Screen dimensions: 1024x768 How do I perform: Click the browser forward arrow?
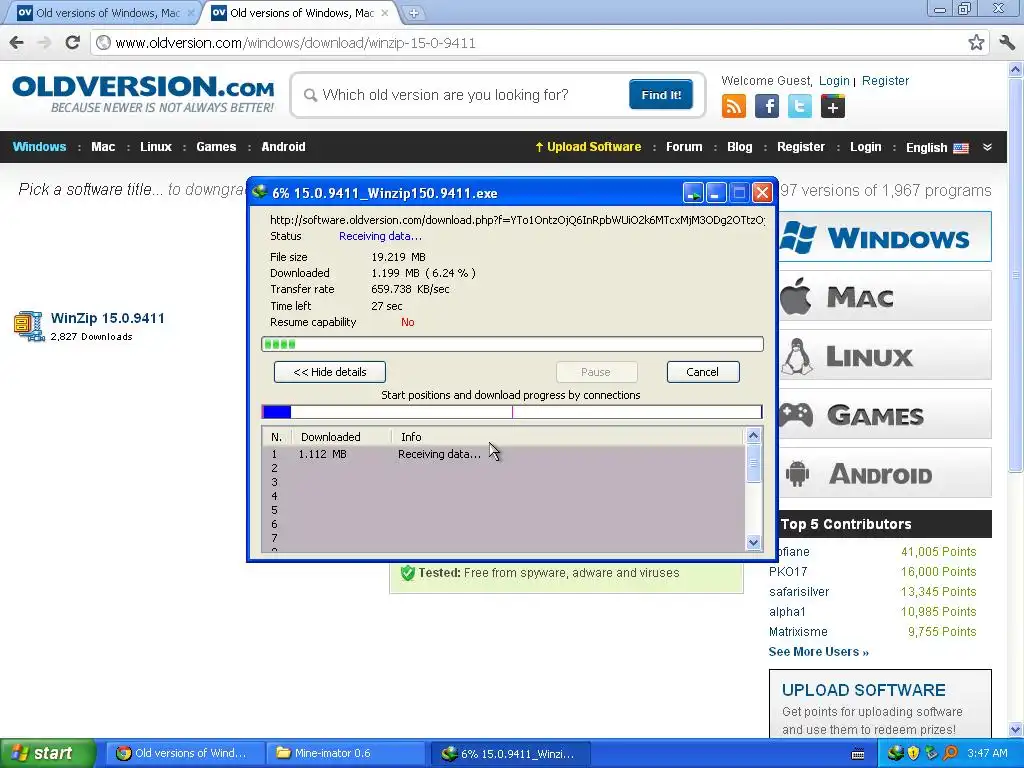point(44,42)
